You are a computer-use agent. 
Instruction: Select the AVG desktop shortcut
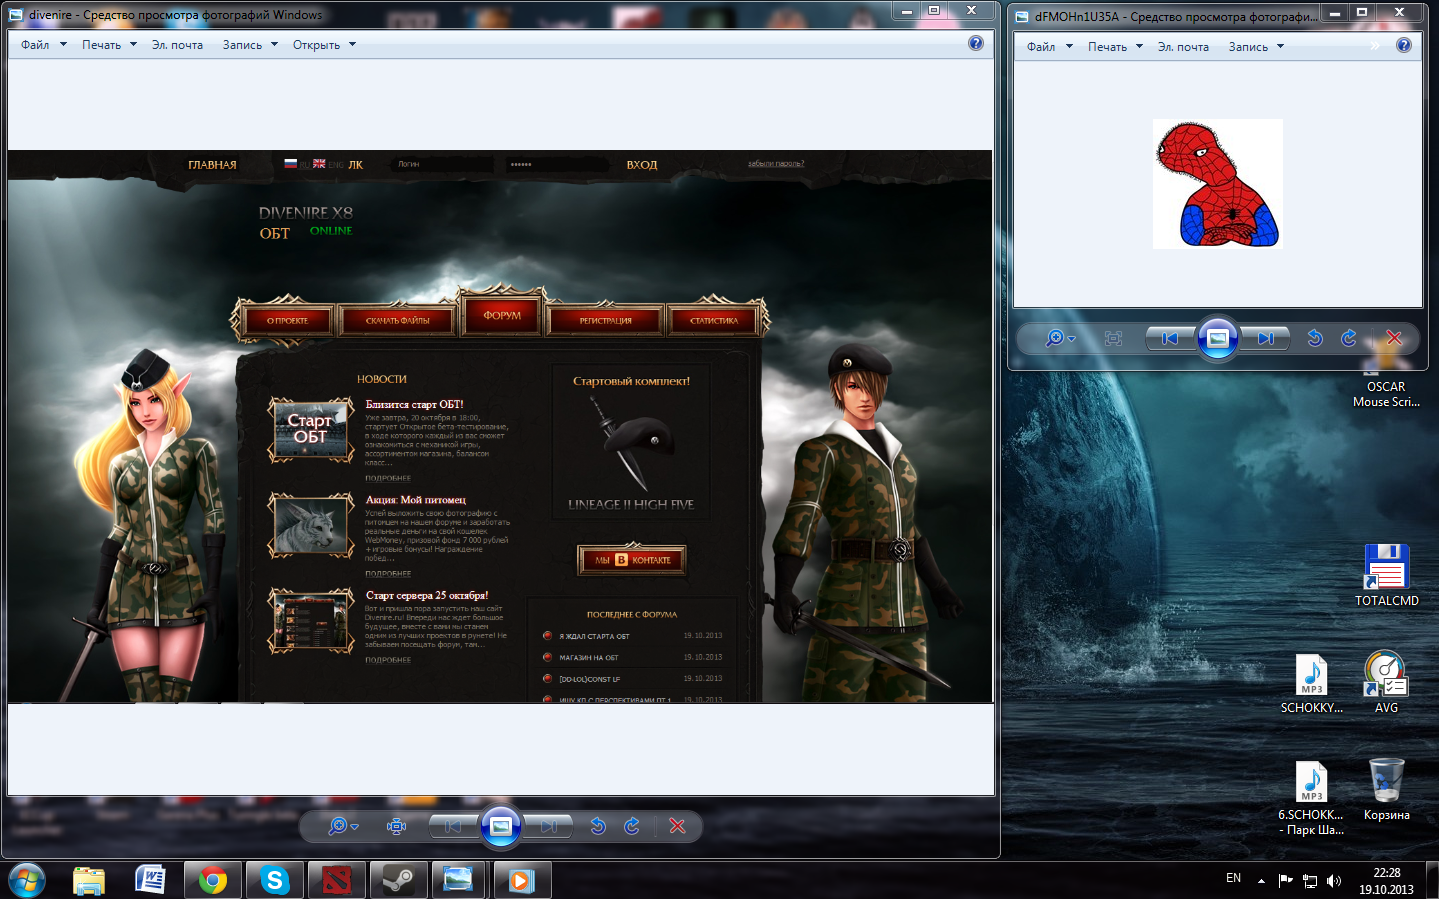1386,683
